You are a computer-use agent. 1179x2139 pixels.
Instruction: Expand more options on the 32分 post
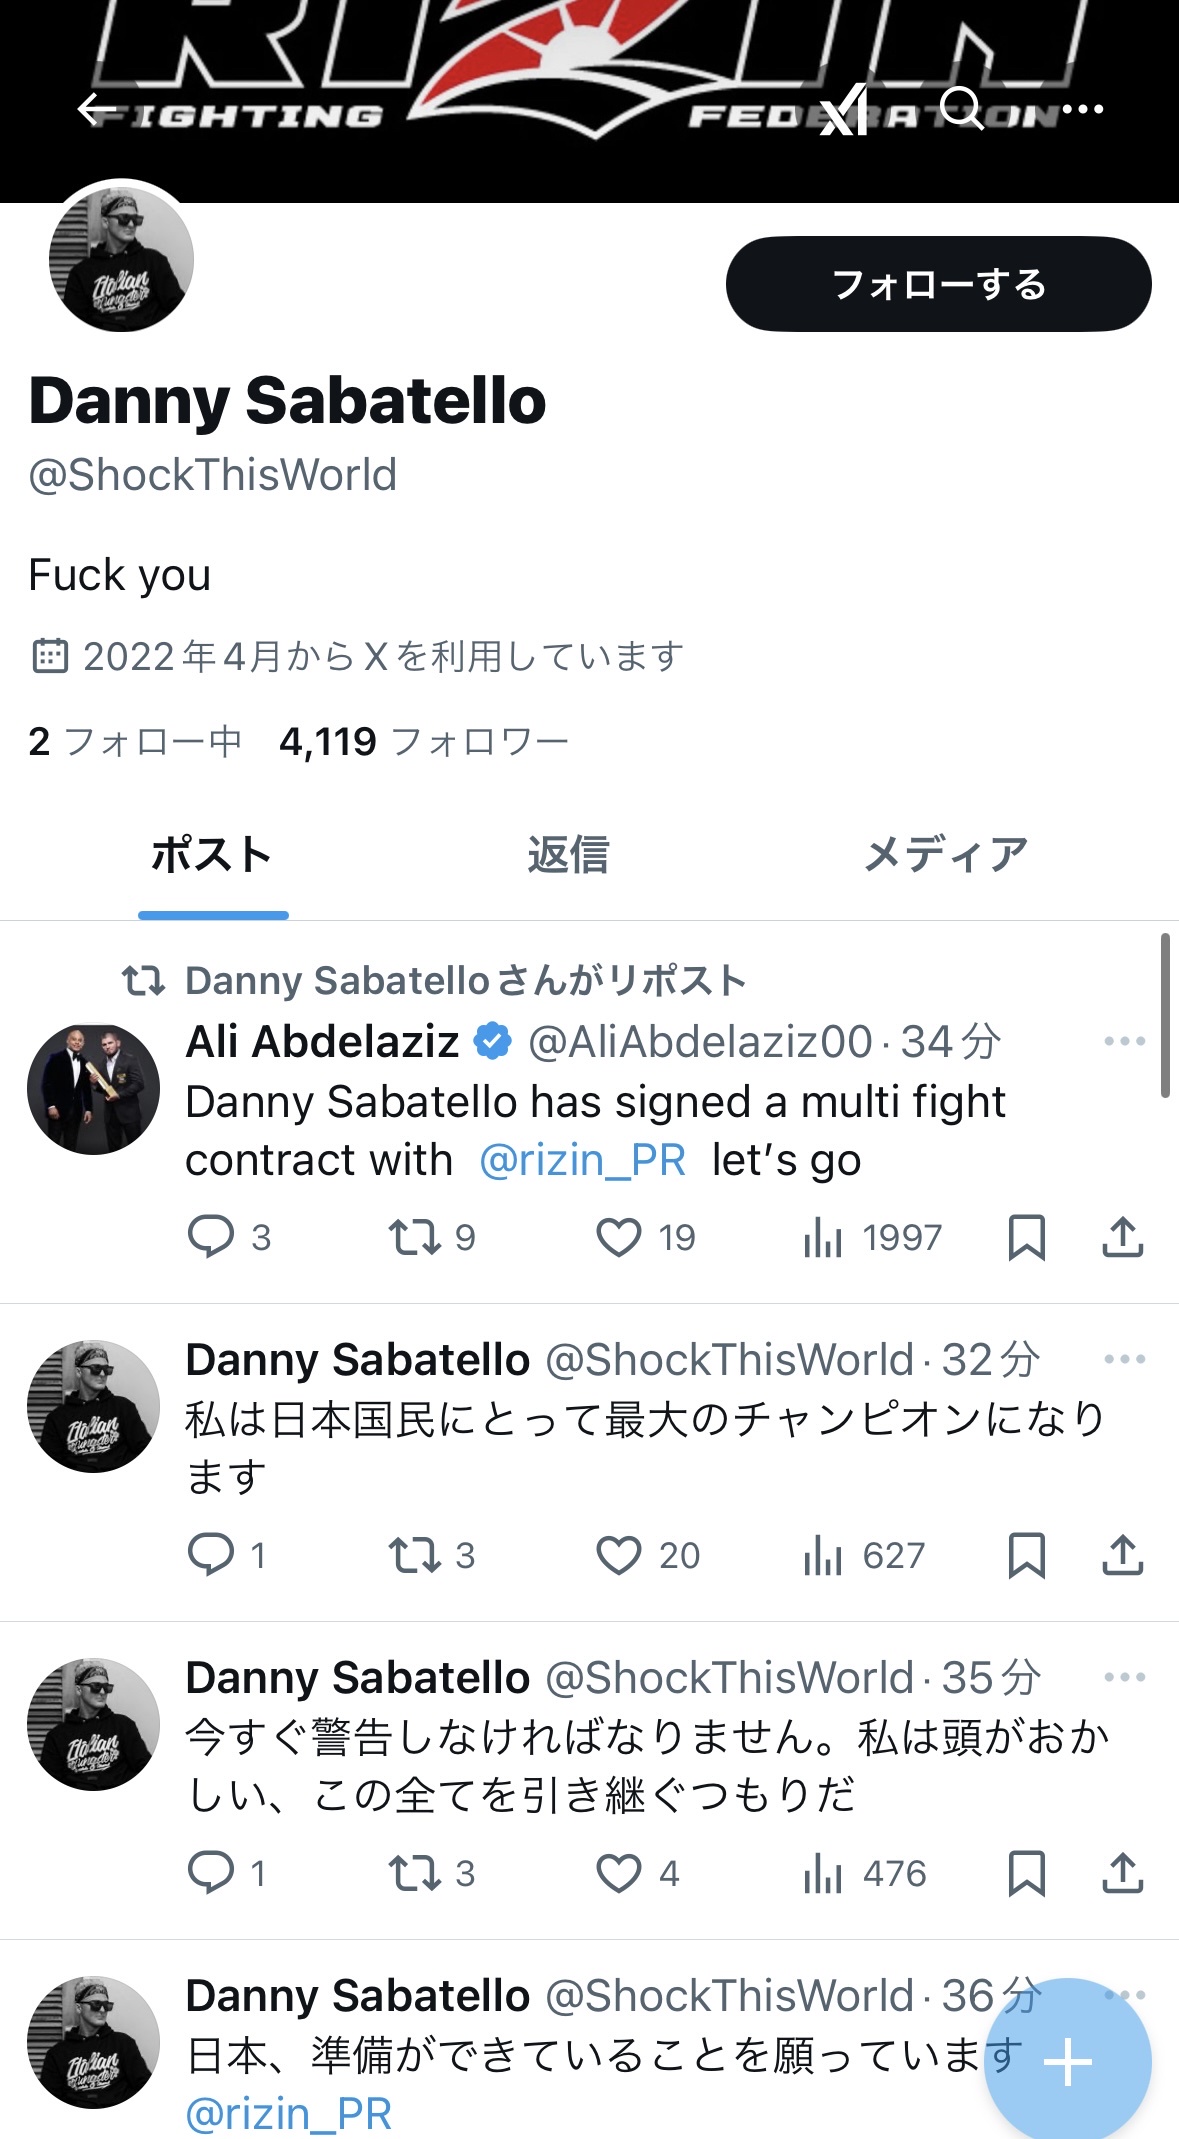[1124, 1360]
